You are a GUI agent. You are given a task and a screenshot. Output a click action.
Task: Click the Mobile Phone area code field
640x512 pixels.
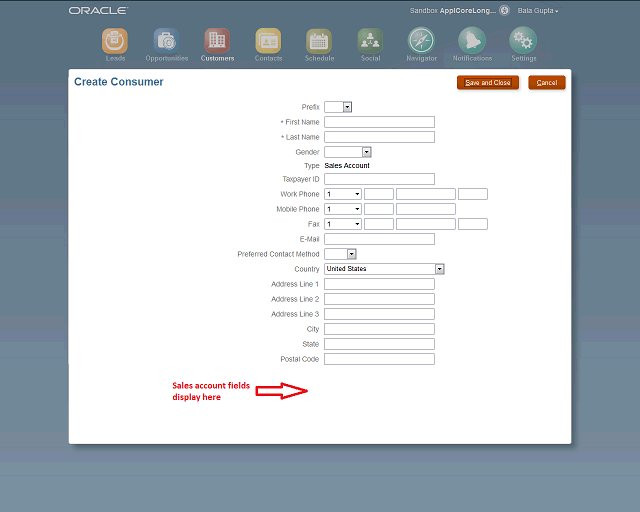click(379, 209)
